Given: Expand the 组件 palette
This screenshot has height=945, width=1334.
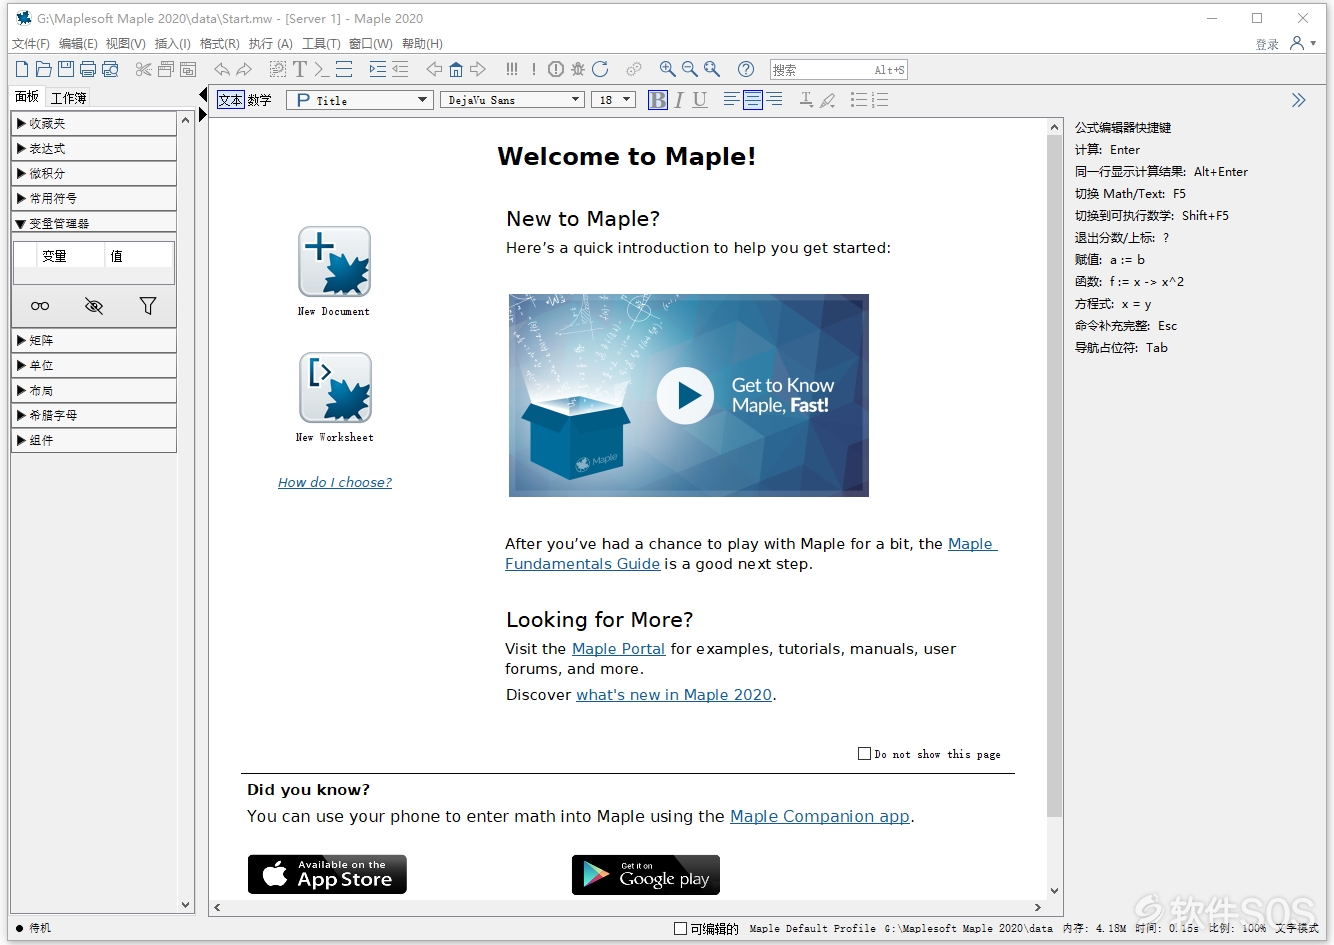Looking at the screenshot, I should (x=94, y=440).
